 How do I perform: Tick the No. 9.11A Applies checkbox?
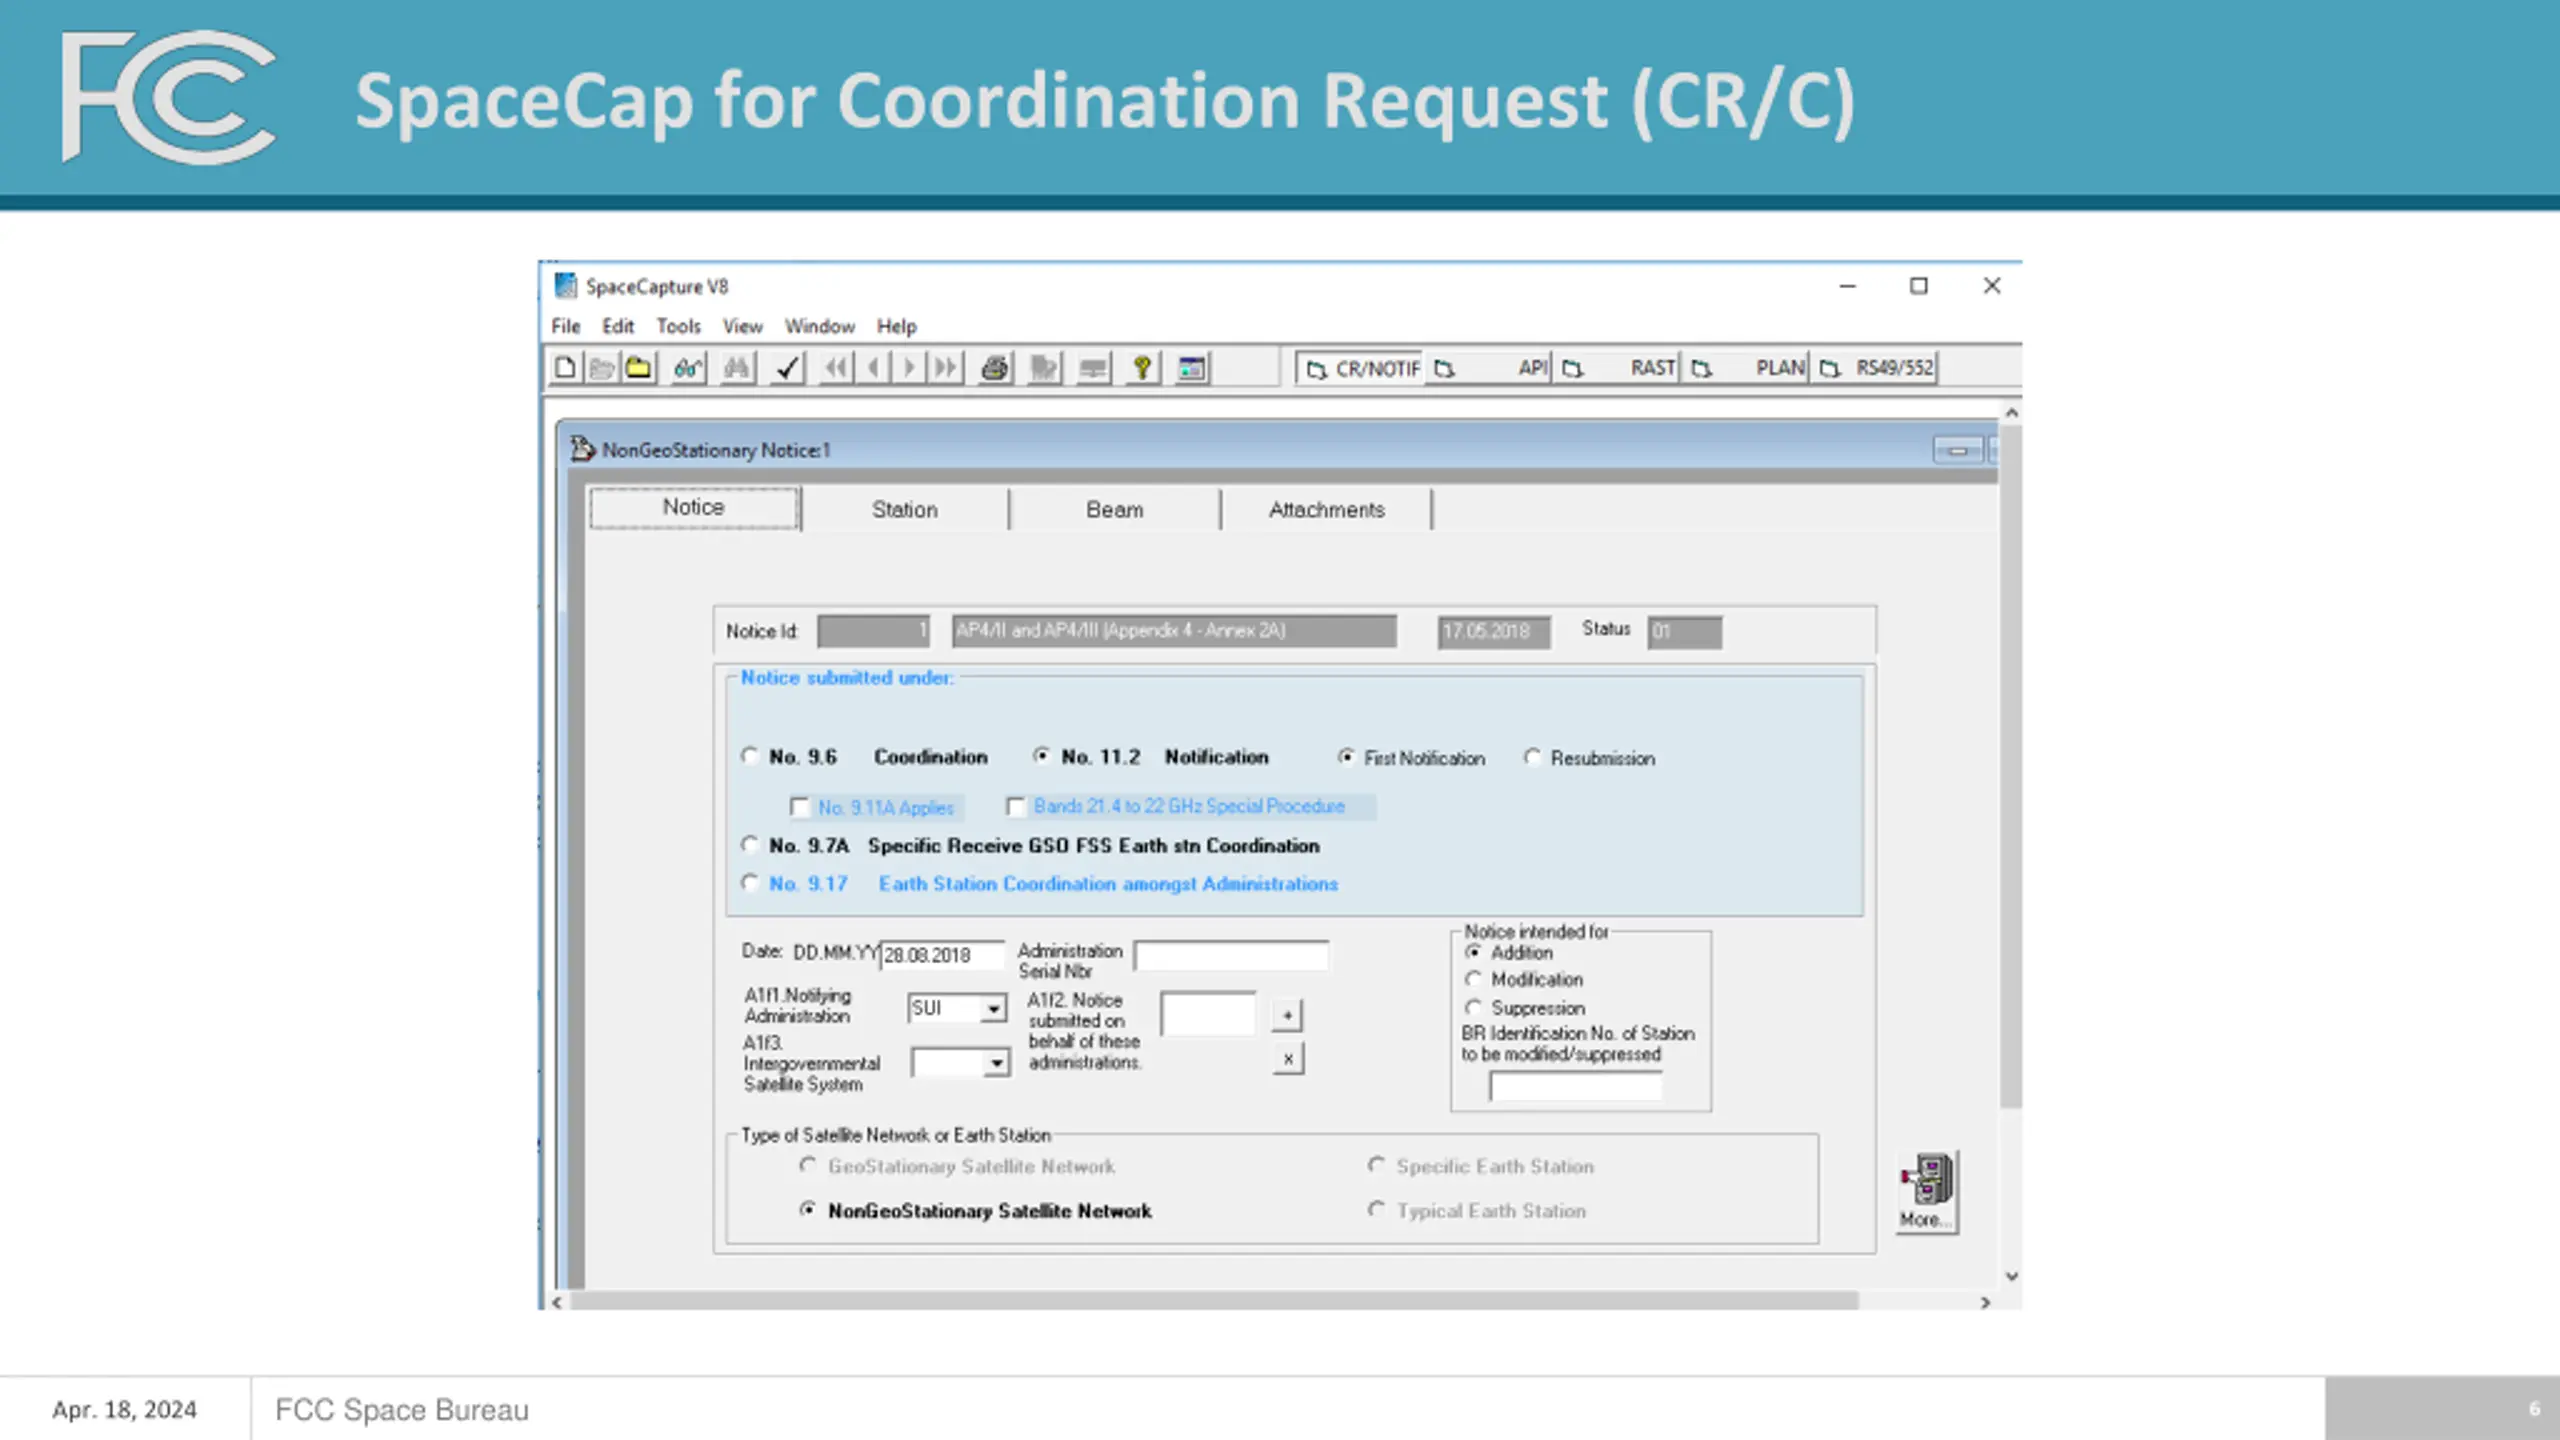pyautogui.click(x=799, y=806)
